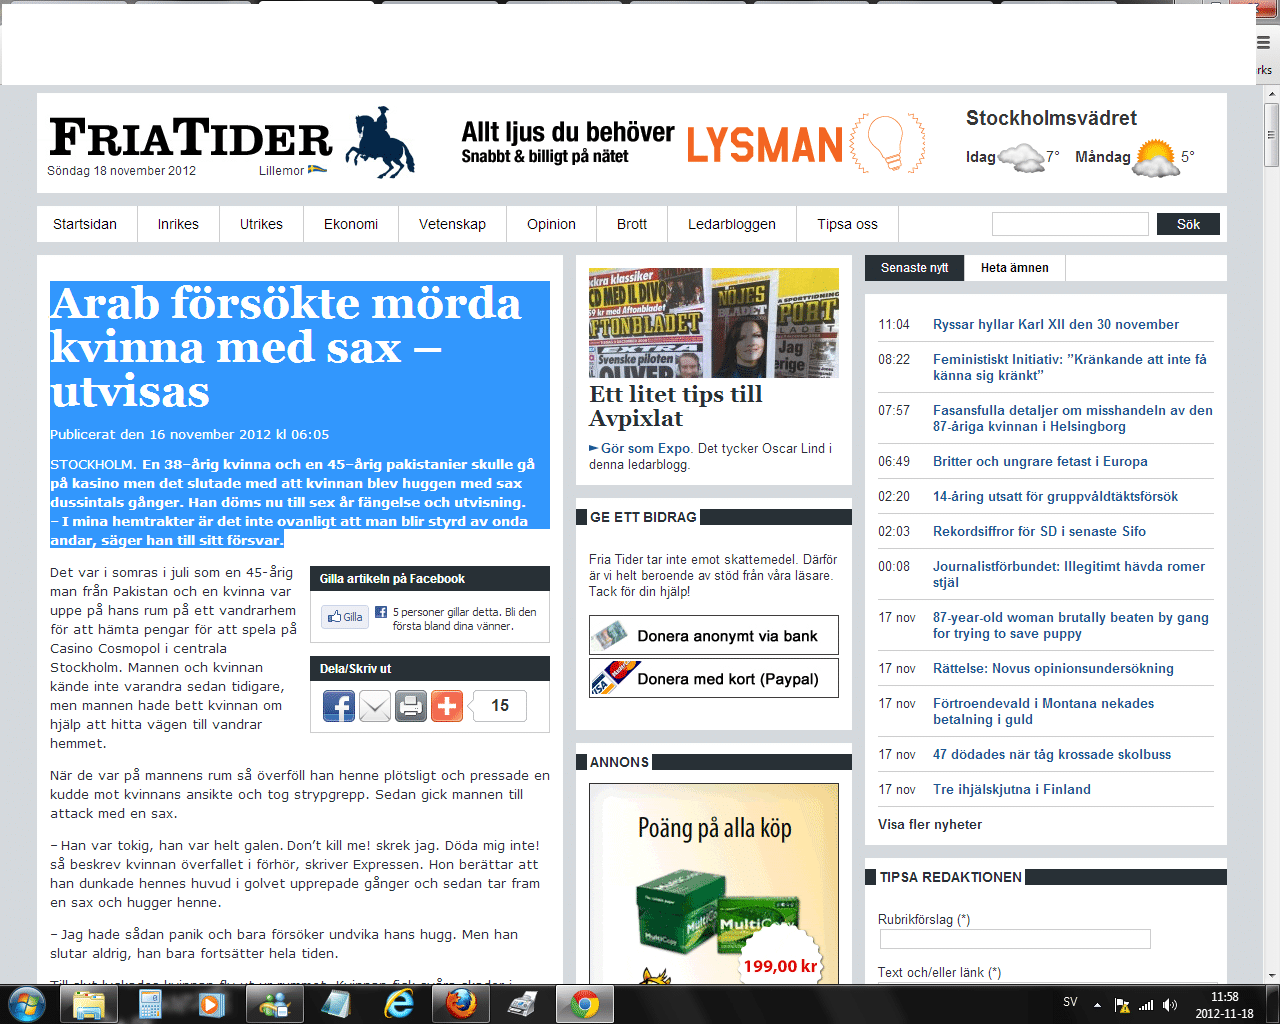
Task: Click the Facebook Gilla like button
Action: (x=345, y=617)
